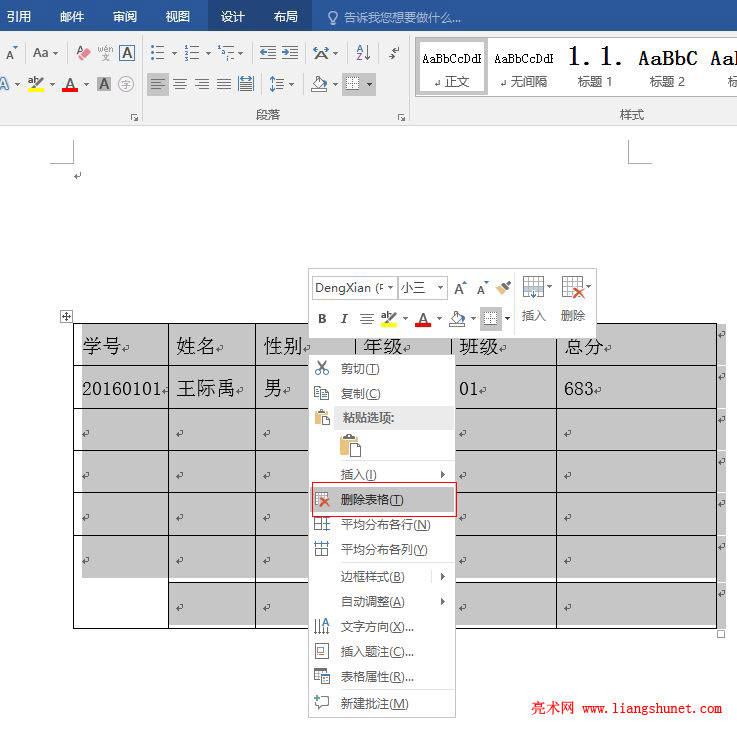Click mini toolbar font color icon
This screenshot has height=731, width=737.
point(423,319)
